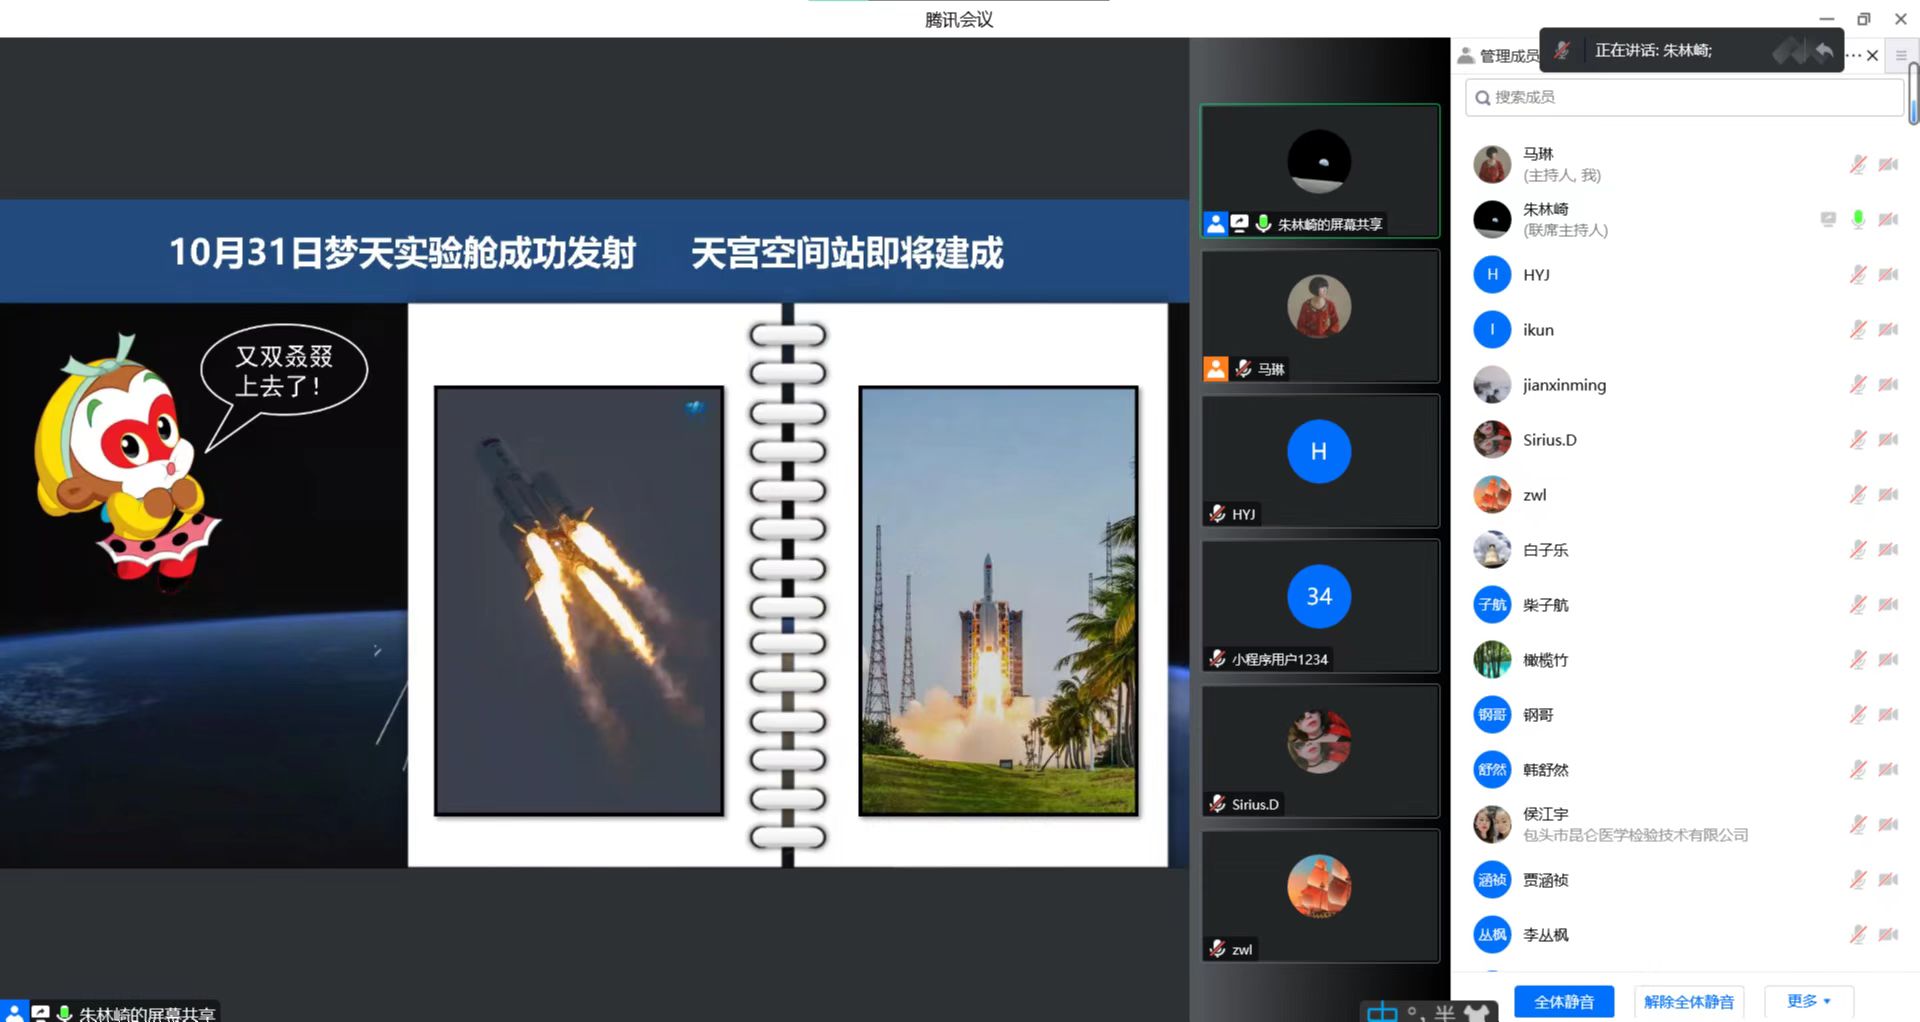Open the three-dots options in the member panel header
The width and height of the screenshot is (1920, 1022).
[1853, 55]
